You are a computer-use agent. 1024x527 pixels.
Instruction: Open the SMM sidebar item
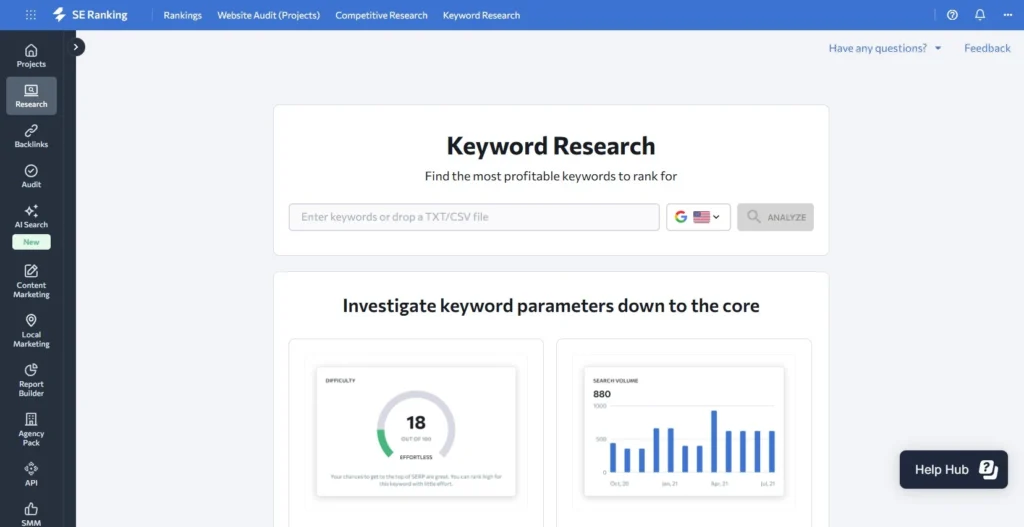tap(31, 513)
